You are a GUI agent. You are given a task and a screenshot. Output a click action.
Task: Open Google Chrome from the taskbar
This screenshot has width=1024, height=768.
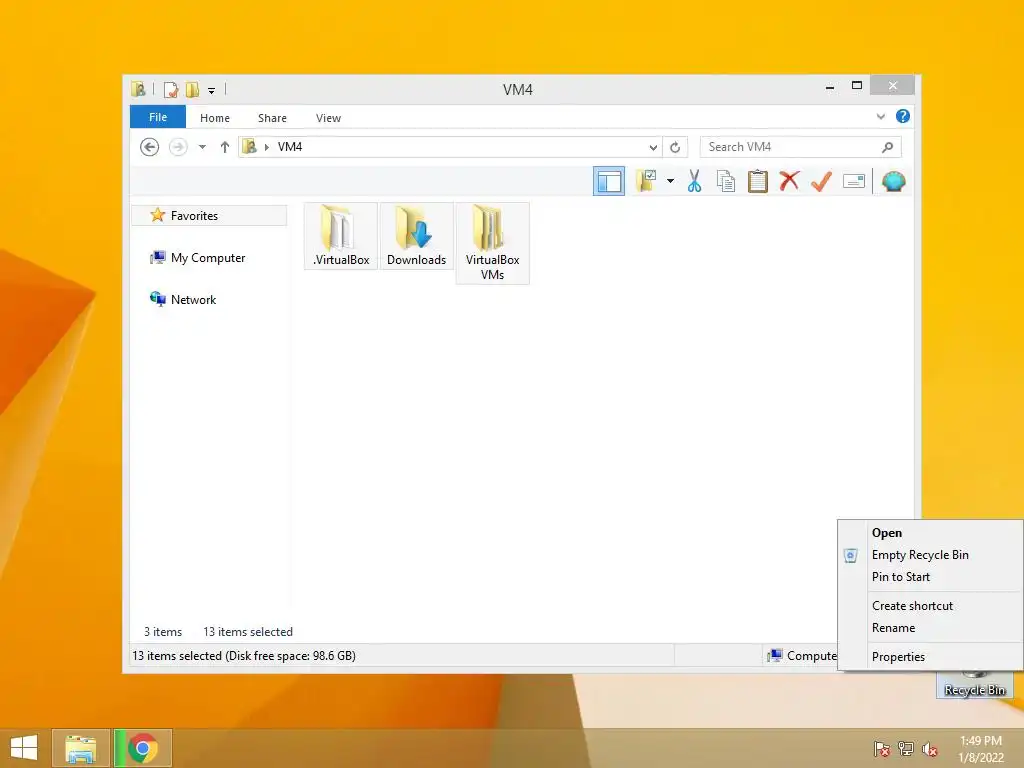(x=143, y=748)
